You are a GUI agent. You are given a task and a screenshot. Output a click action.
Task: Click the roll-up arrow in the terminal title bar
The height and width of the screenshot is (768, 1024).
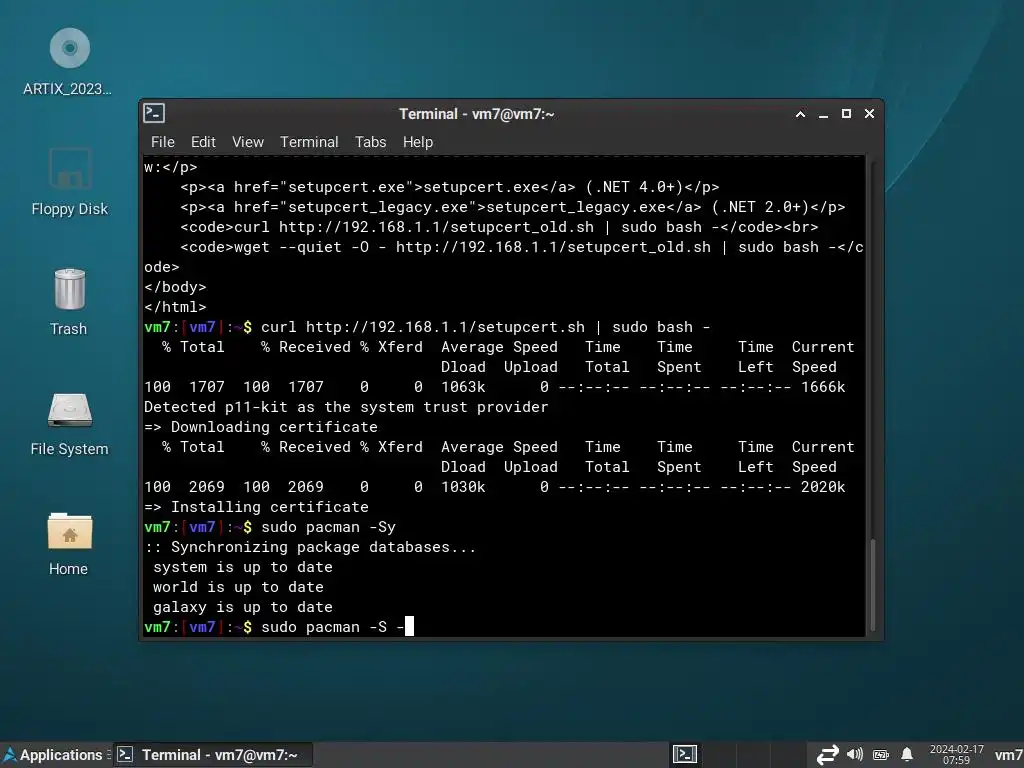point(801,114)
